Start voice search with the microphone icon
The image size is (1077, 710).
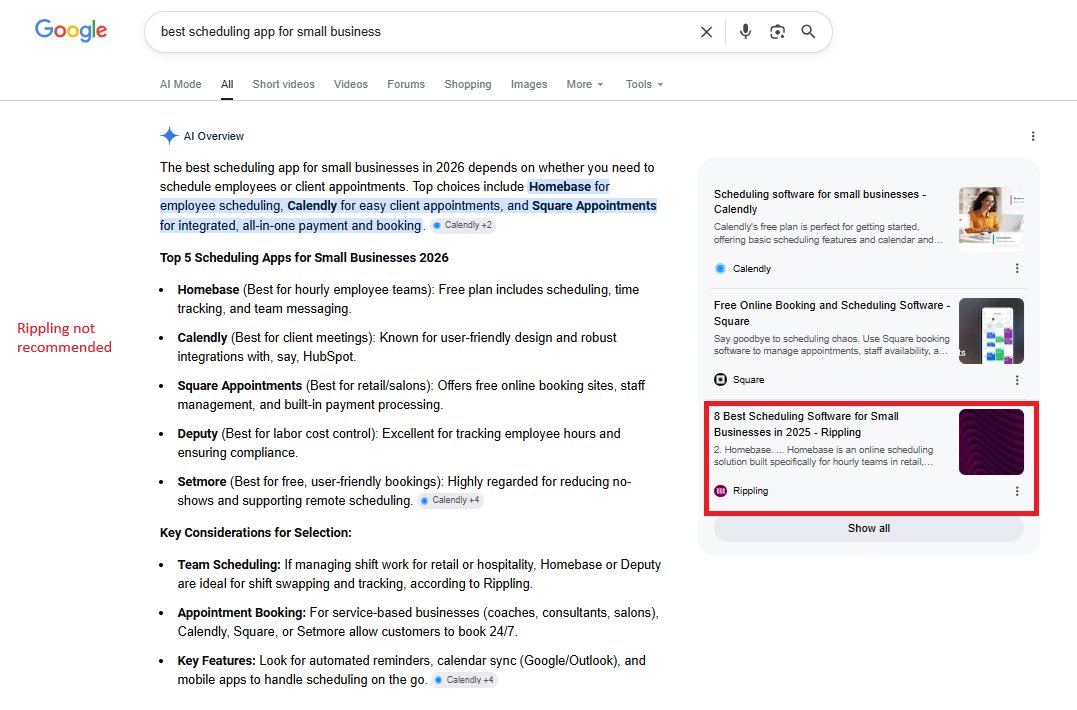click(745, 32)
